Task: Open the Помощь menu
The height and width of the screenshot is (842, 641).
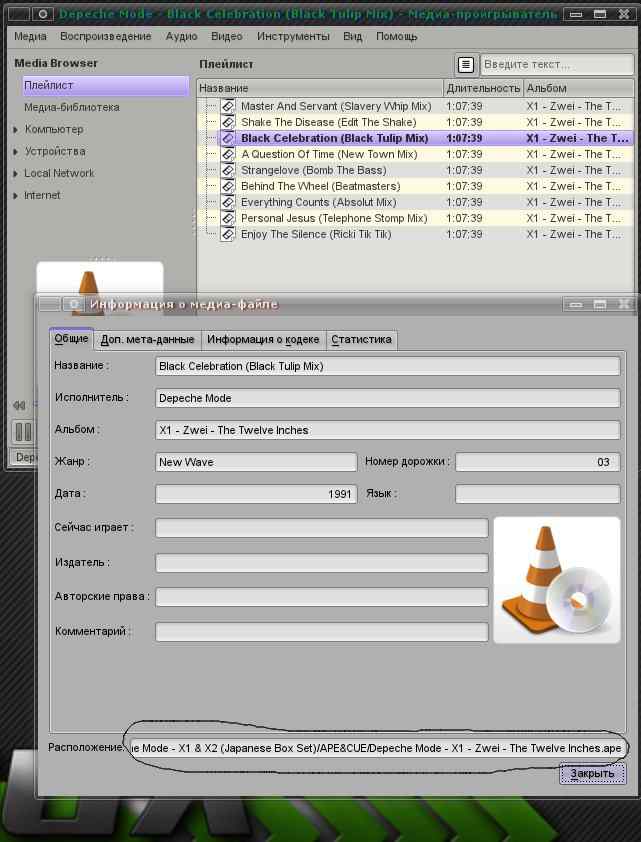Action: pyautogui.click(x=397, y=37)
